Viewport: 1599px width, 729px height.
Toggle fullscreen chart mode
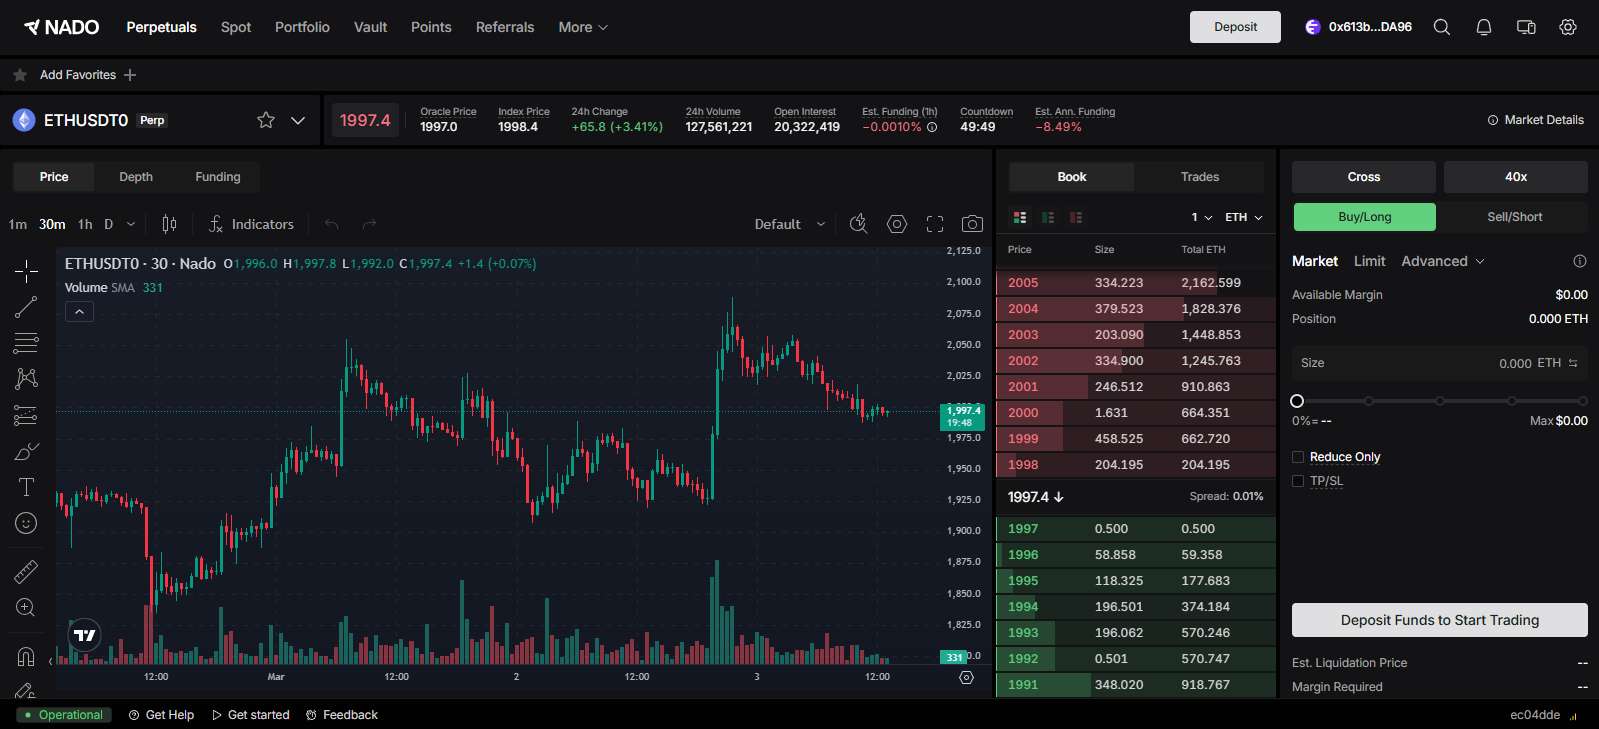[935, 224]
